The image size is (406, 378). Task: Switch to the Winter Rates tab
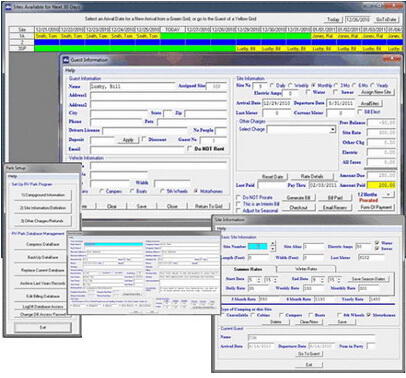pyautogui.click(x=306, y=269)
